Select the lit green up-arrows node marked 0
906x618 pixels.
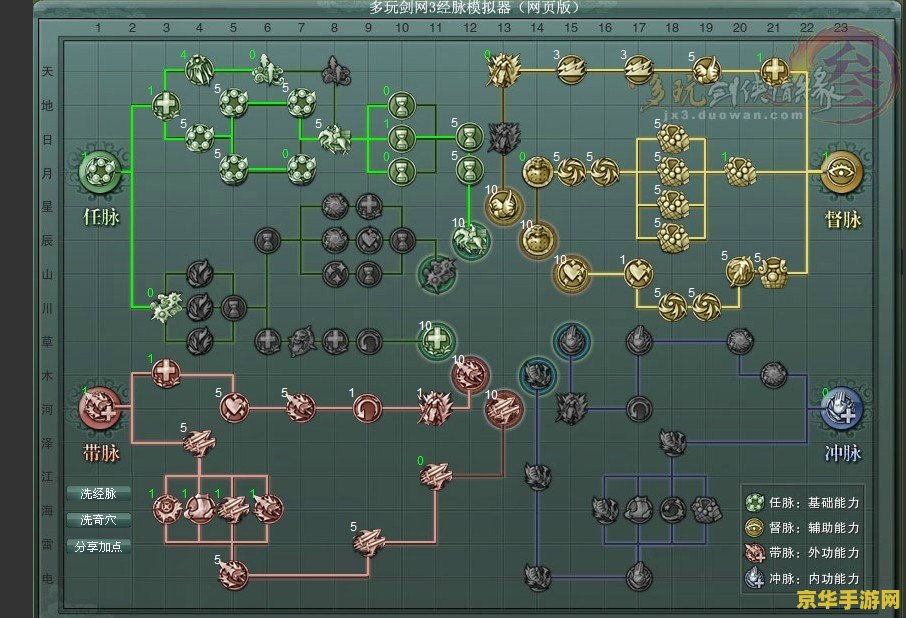[x=266, y=70]
